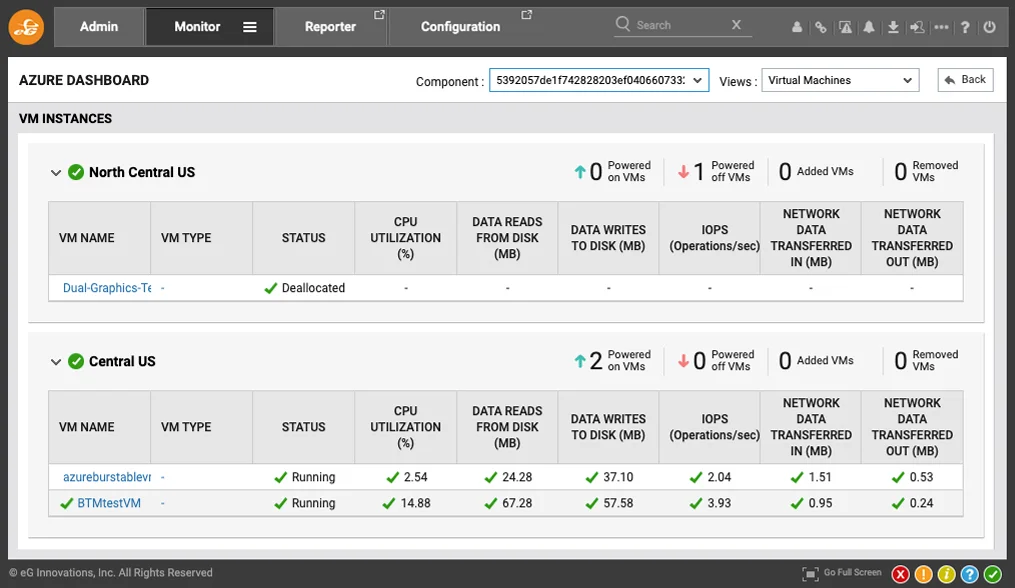Open the Configuration tab
The width and height of the screenshot is (1015, 588).
[460, 27]
